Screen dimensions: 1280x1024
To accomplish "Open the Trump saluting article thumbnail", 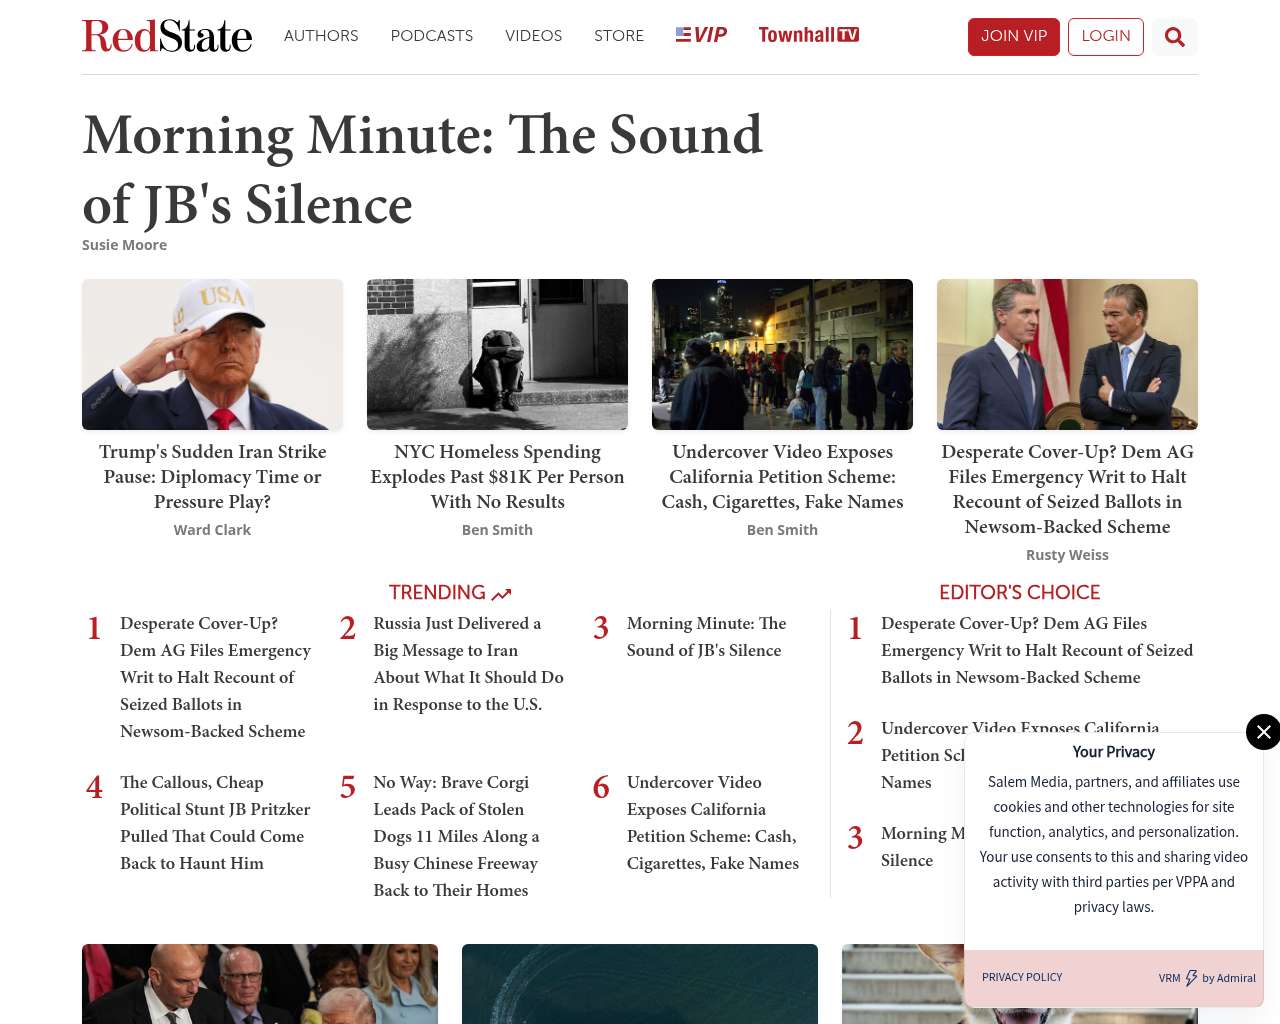I will click(x=212, y=354).
